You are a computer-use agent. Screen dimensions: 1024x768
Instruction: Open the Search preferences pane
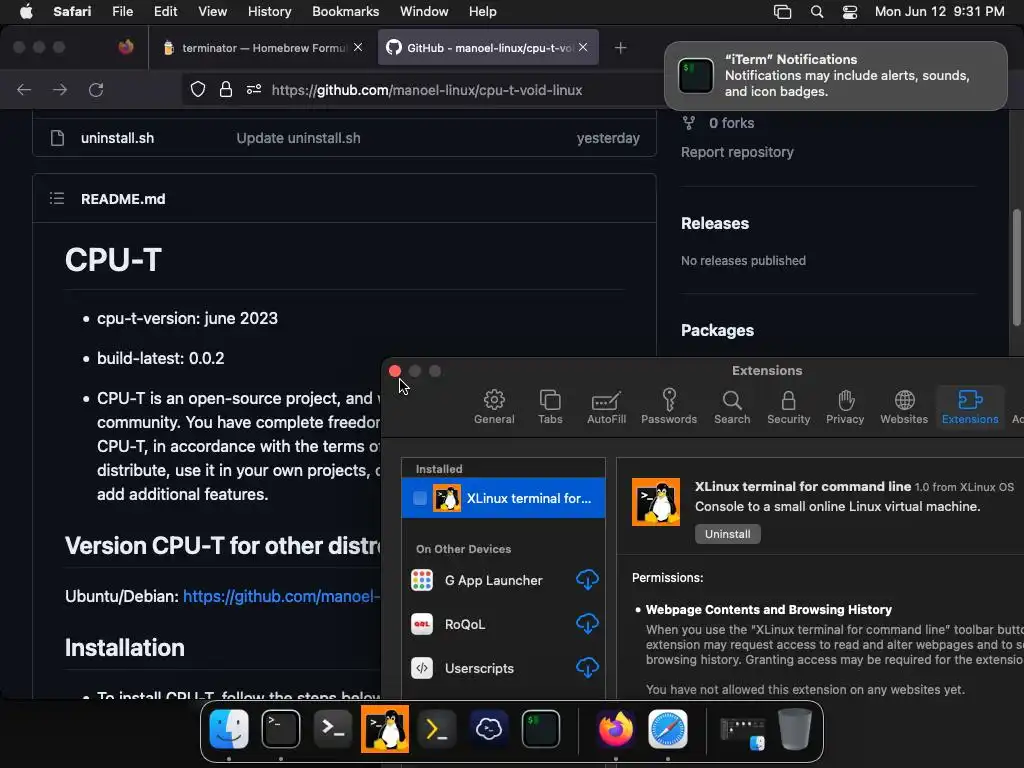click(x=731, y=407)
